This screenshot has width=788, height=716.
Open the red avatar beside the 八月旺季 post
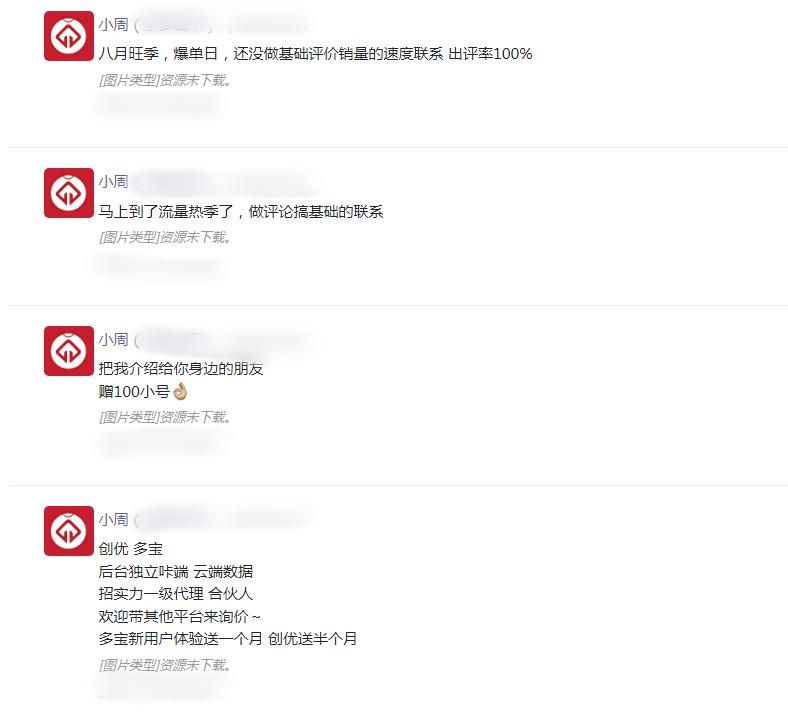click(x=69, y=36)
